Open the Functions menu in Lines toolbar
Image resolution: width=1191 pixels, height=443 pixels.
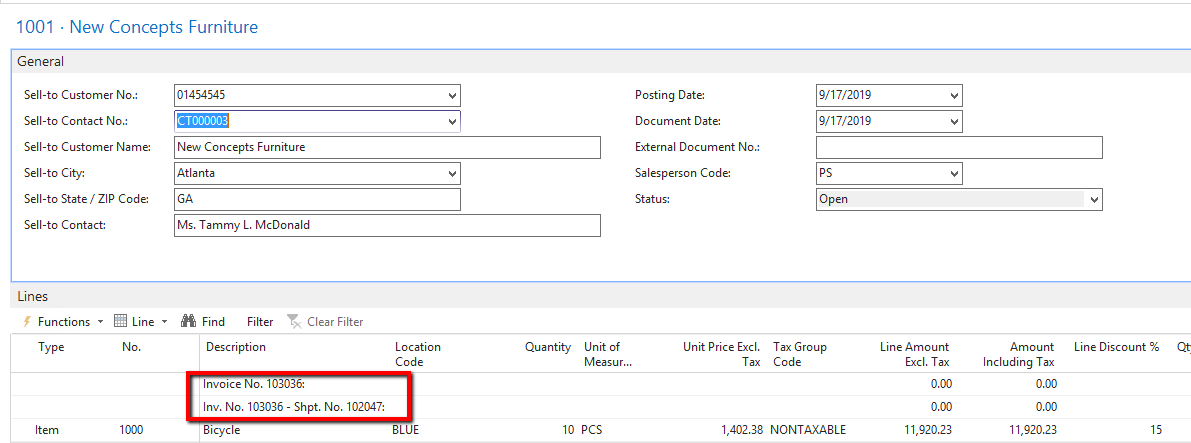point(63,322)
